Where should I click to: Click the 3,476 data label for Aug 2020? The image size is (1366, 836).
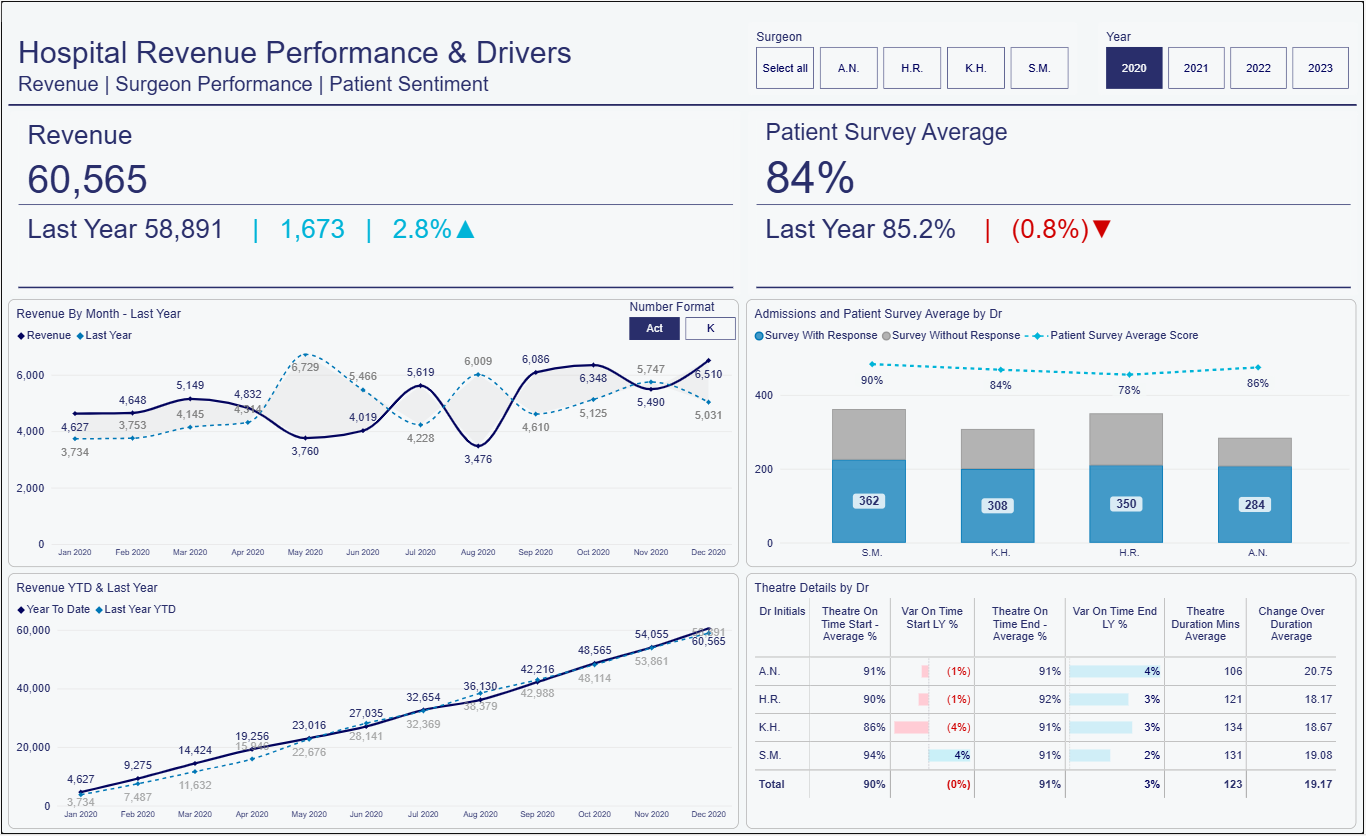coord(478,459)
